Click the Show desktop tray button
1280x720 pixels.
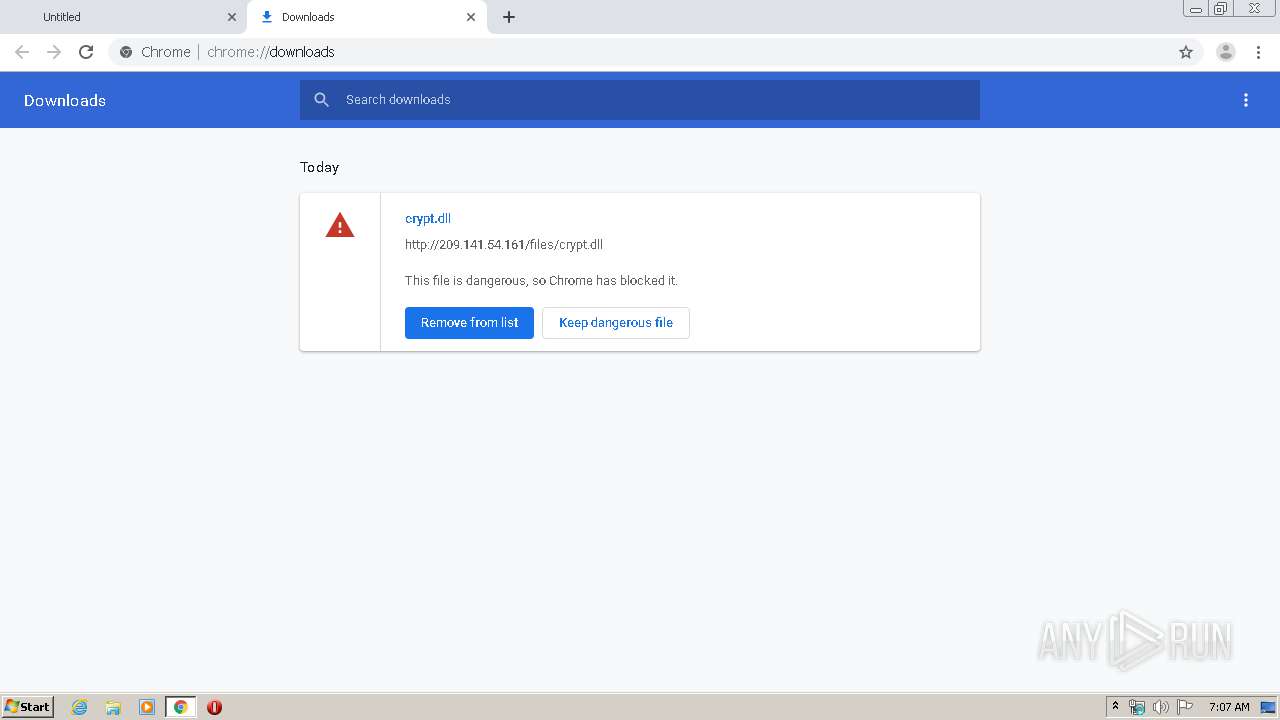[1268, 707]
